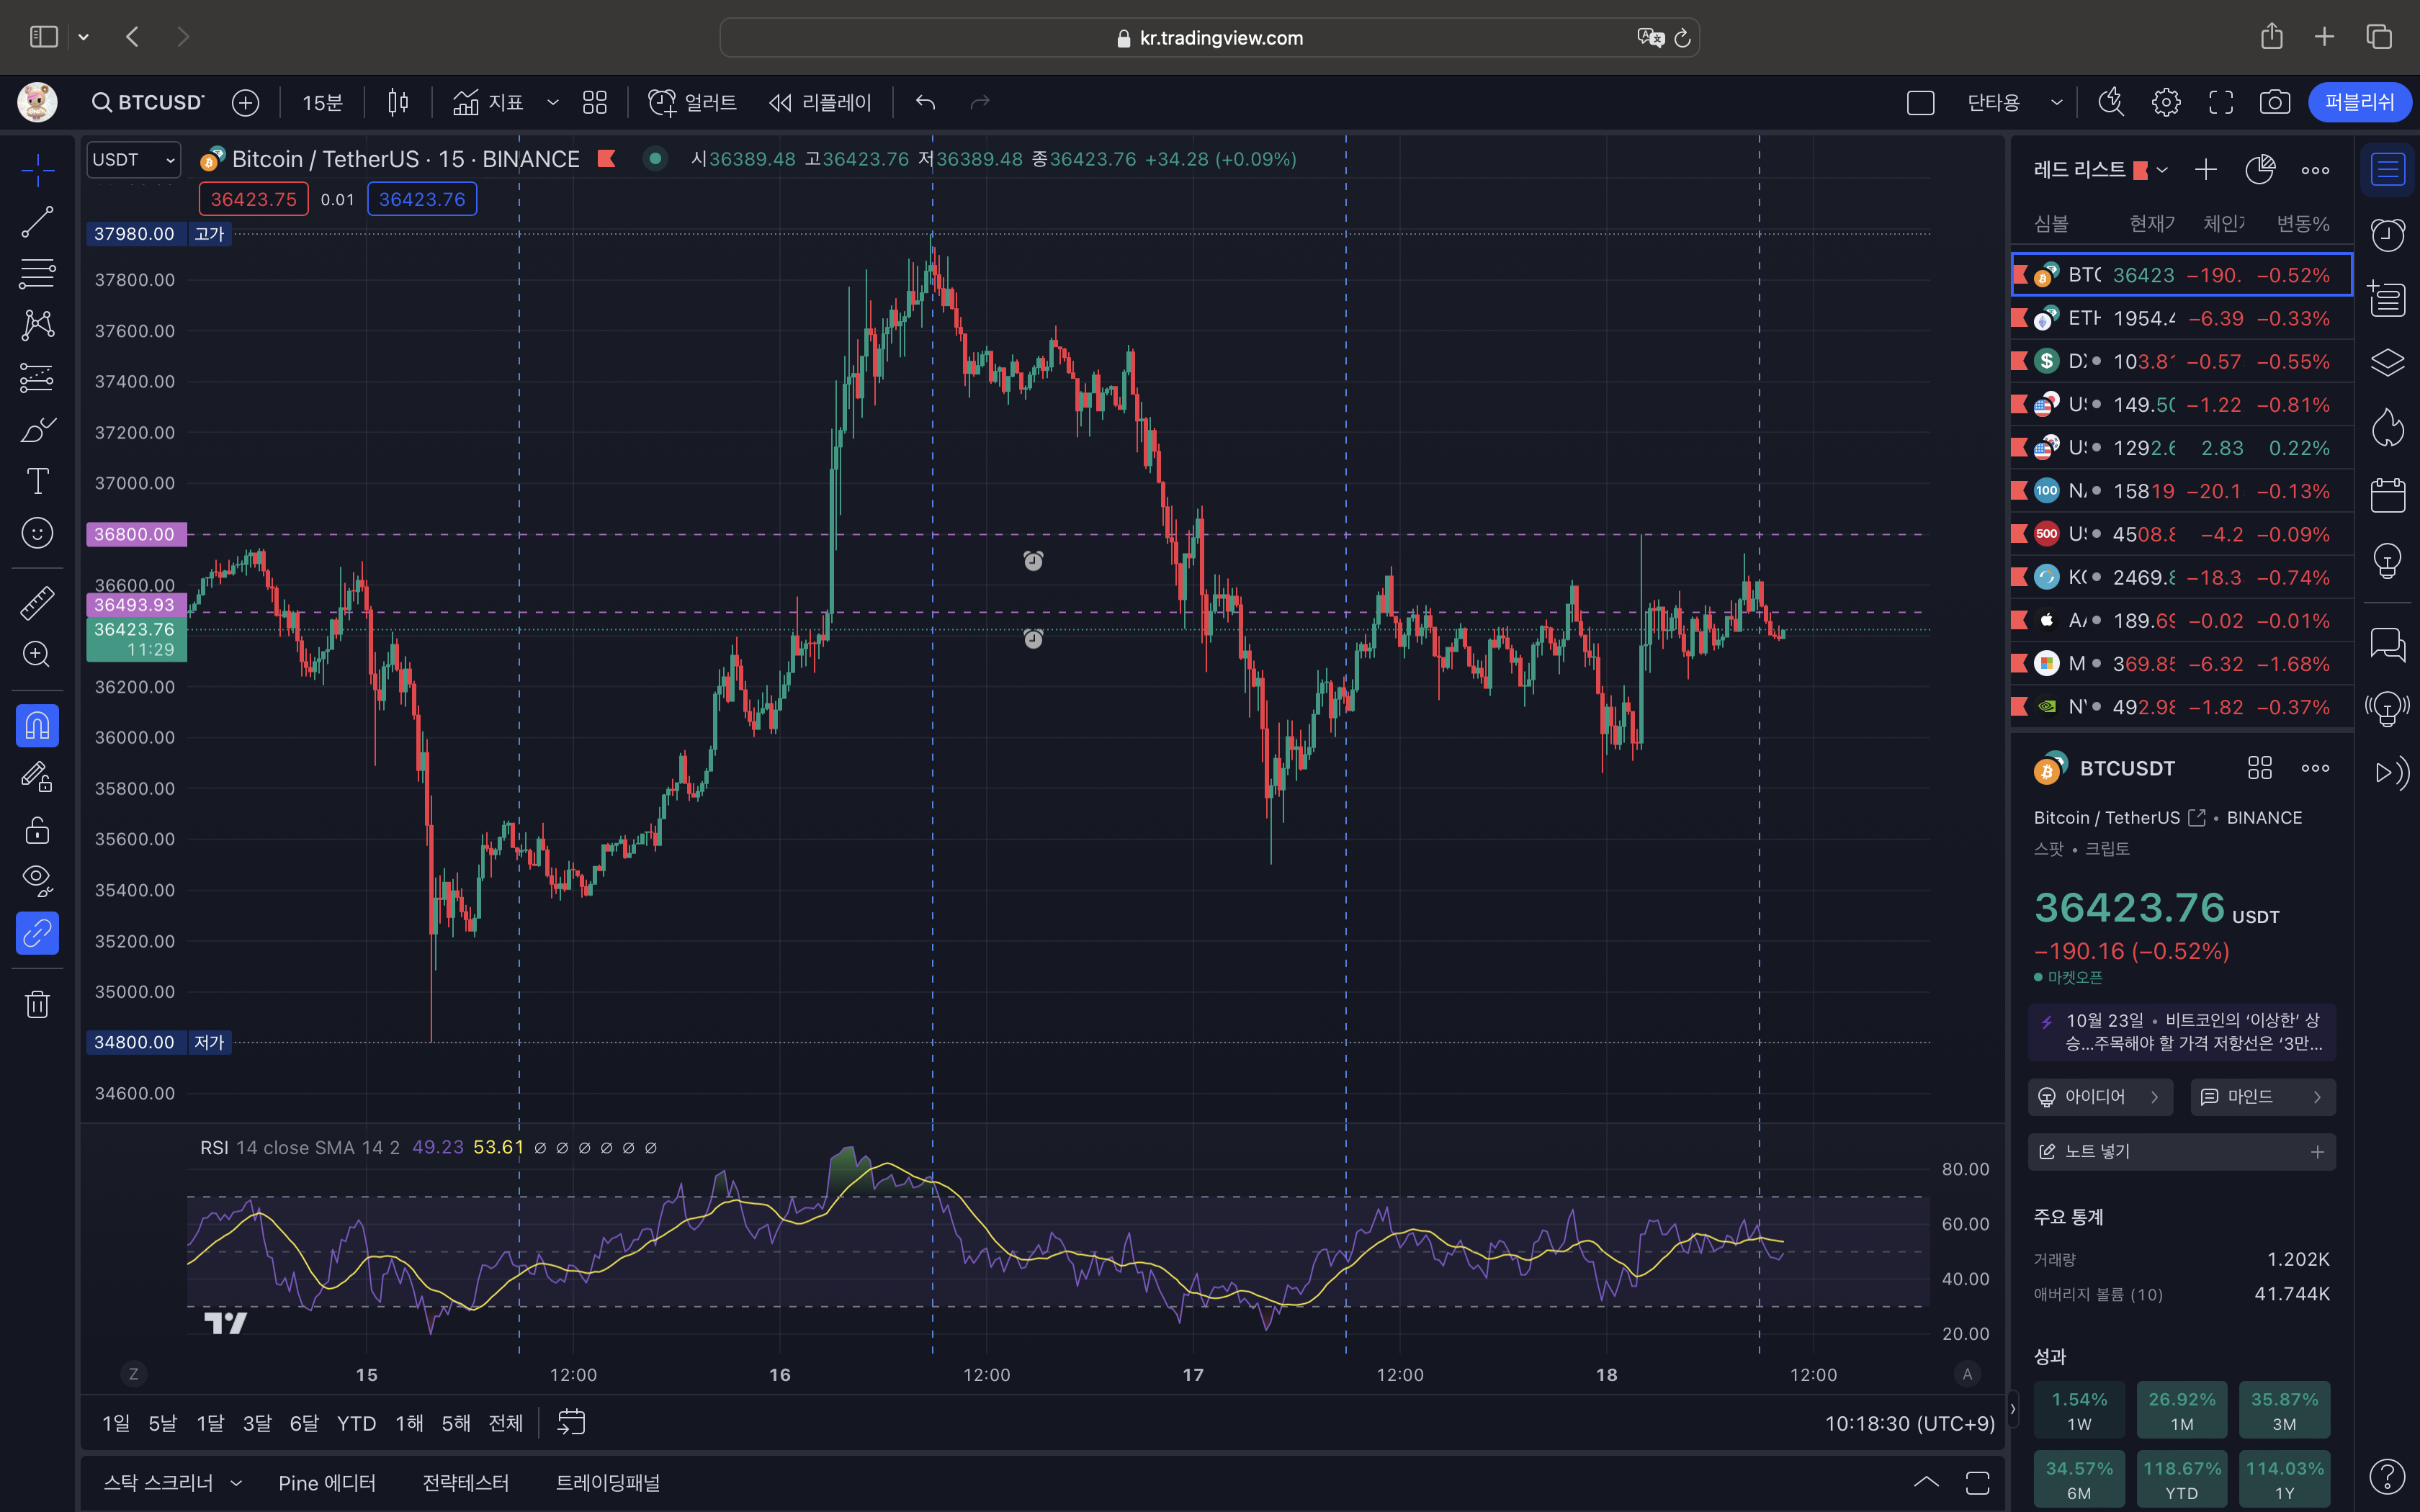Open the chart layout selector square
The height and width of the screenshot is (1512, 2420).
coord(1920,102)
